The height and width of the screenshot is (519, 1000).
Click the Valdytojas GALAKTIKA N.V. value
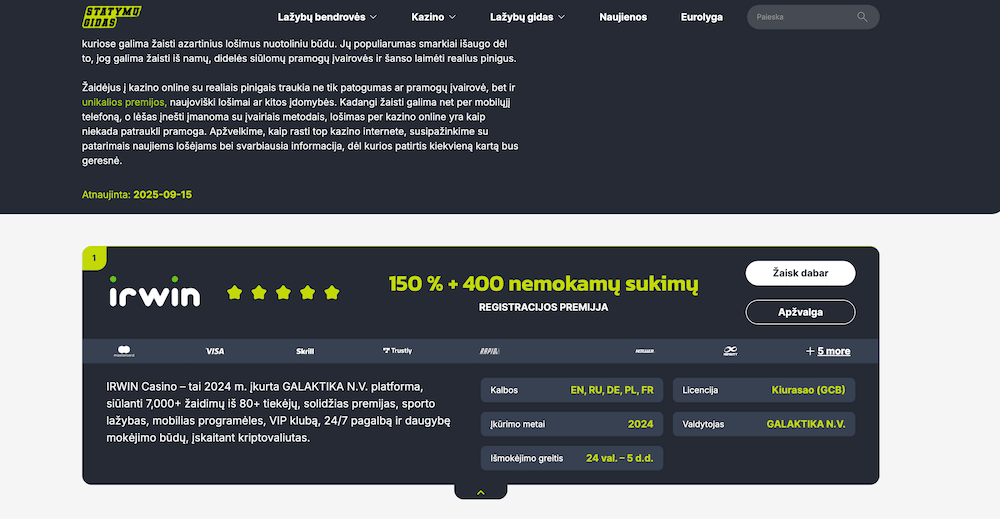806,424
